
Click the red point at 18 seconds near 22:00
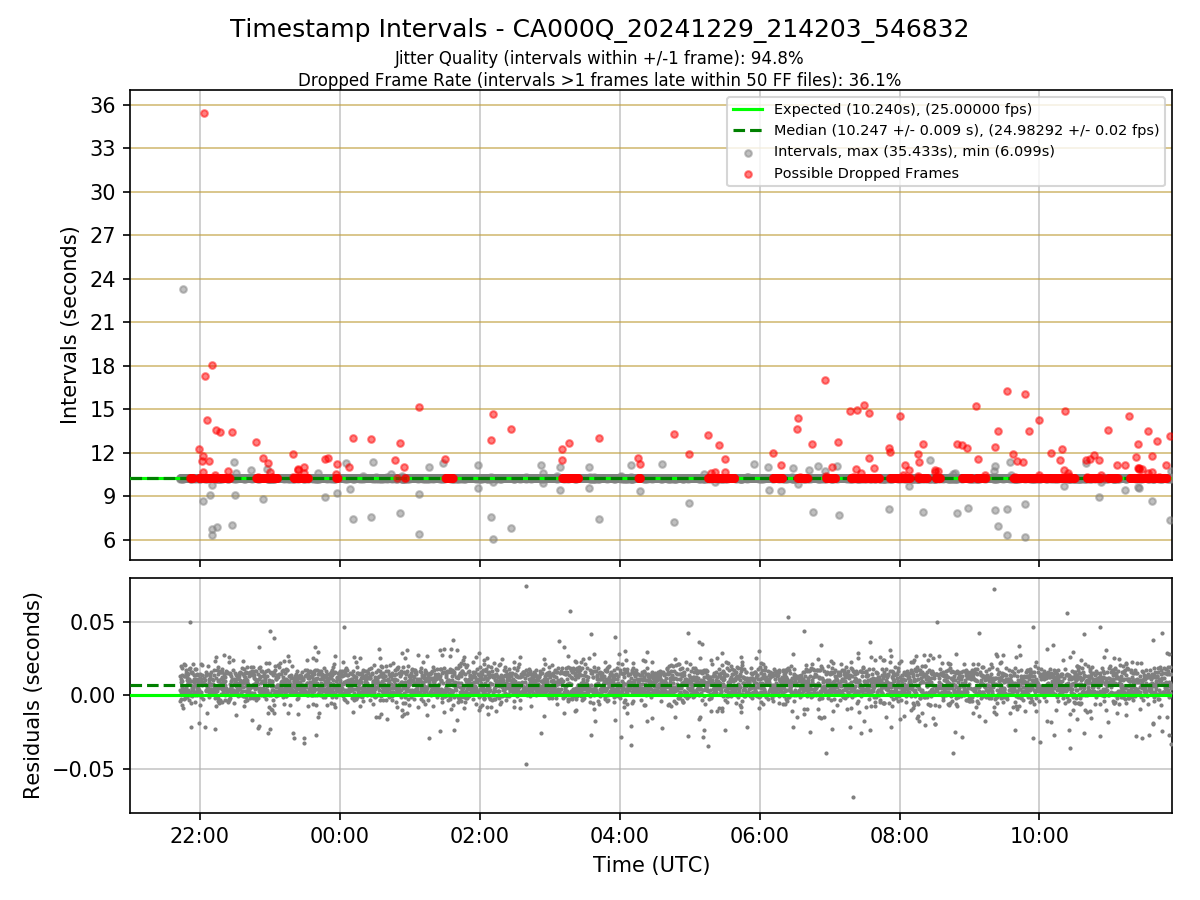(x=212, y=365)
